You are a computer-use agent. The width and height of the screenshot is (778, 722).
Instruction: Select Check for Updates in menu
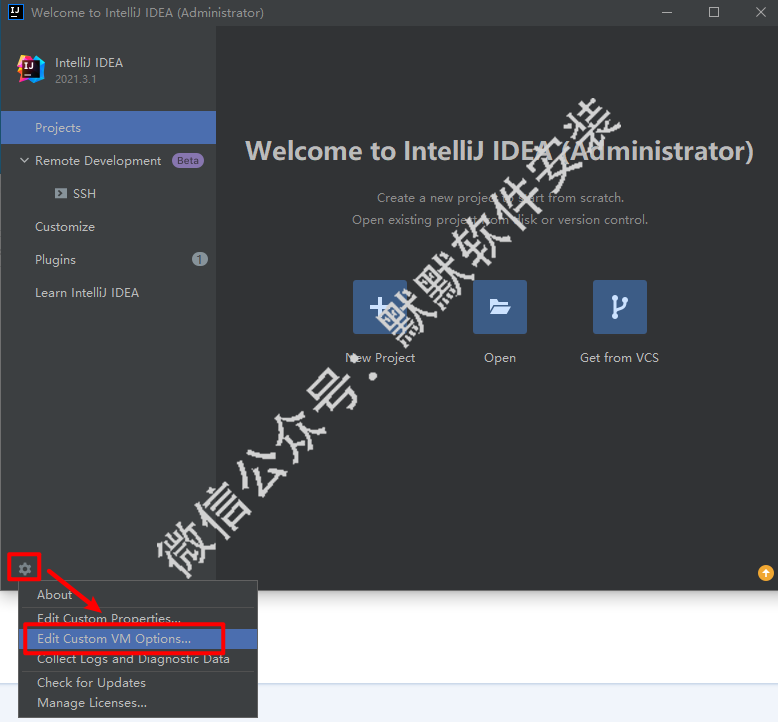click(138, 683)
